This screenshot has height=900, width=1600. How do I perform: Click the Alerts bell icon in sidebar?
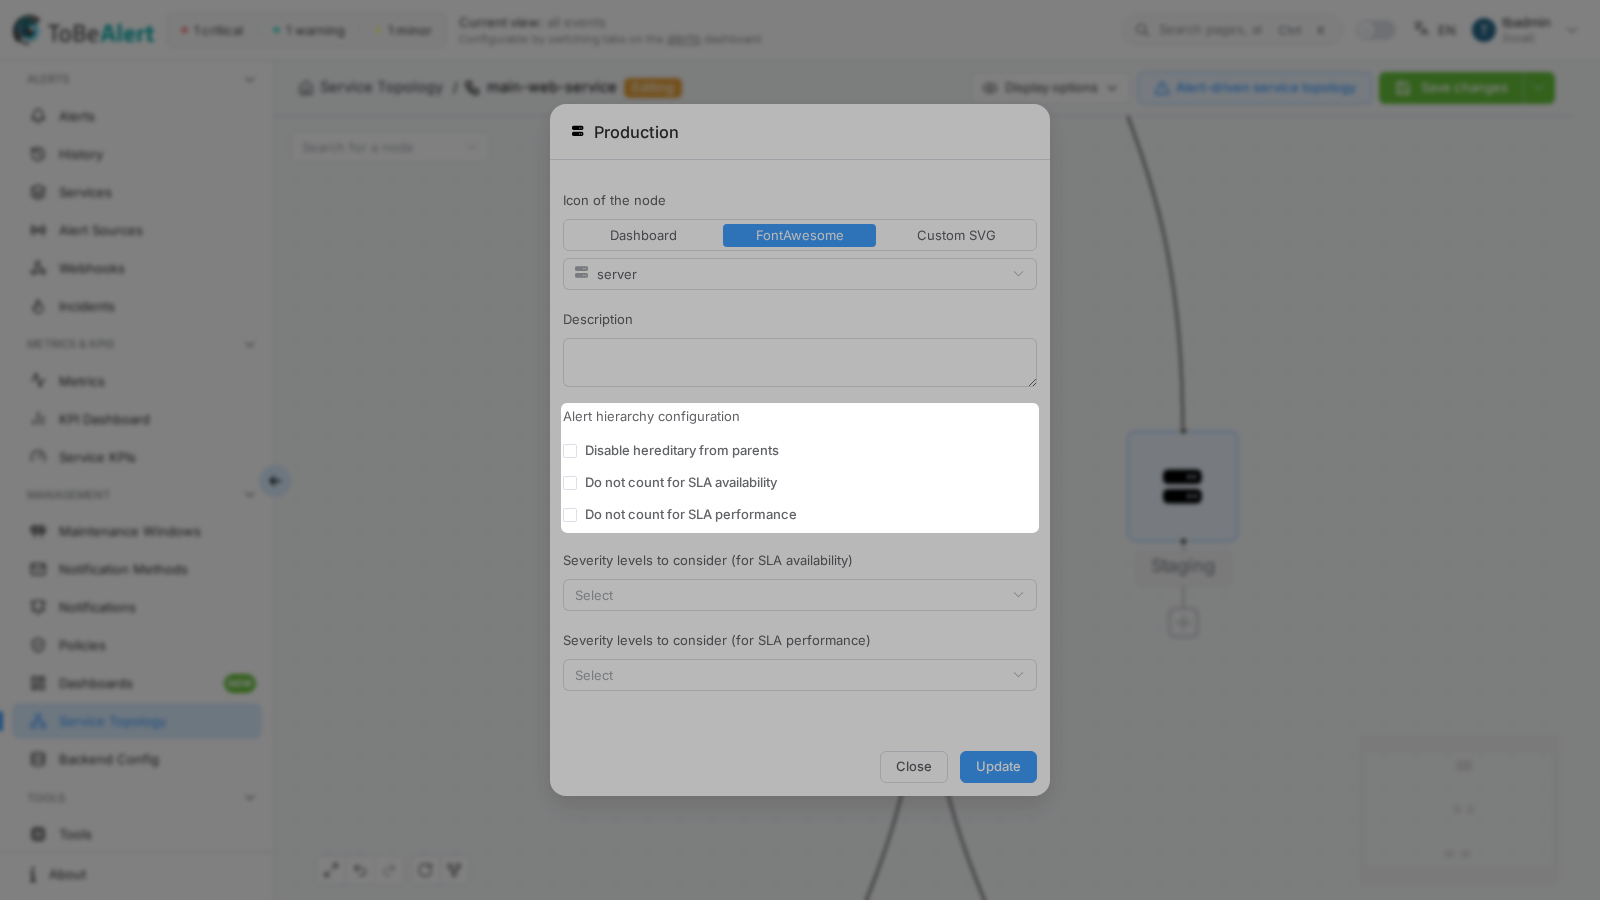38,116
